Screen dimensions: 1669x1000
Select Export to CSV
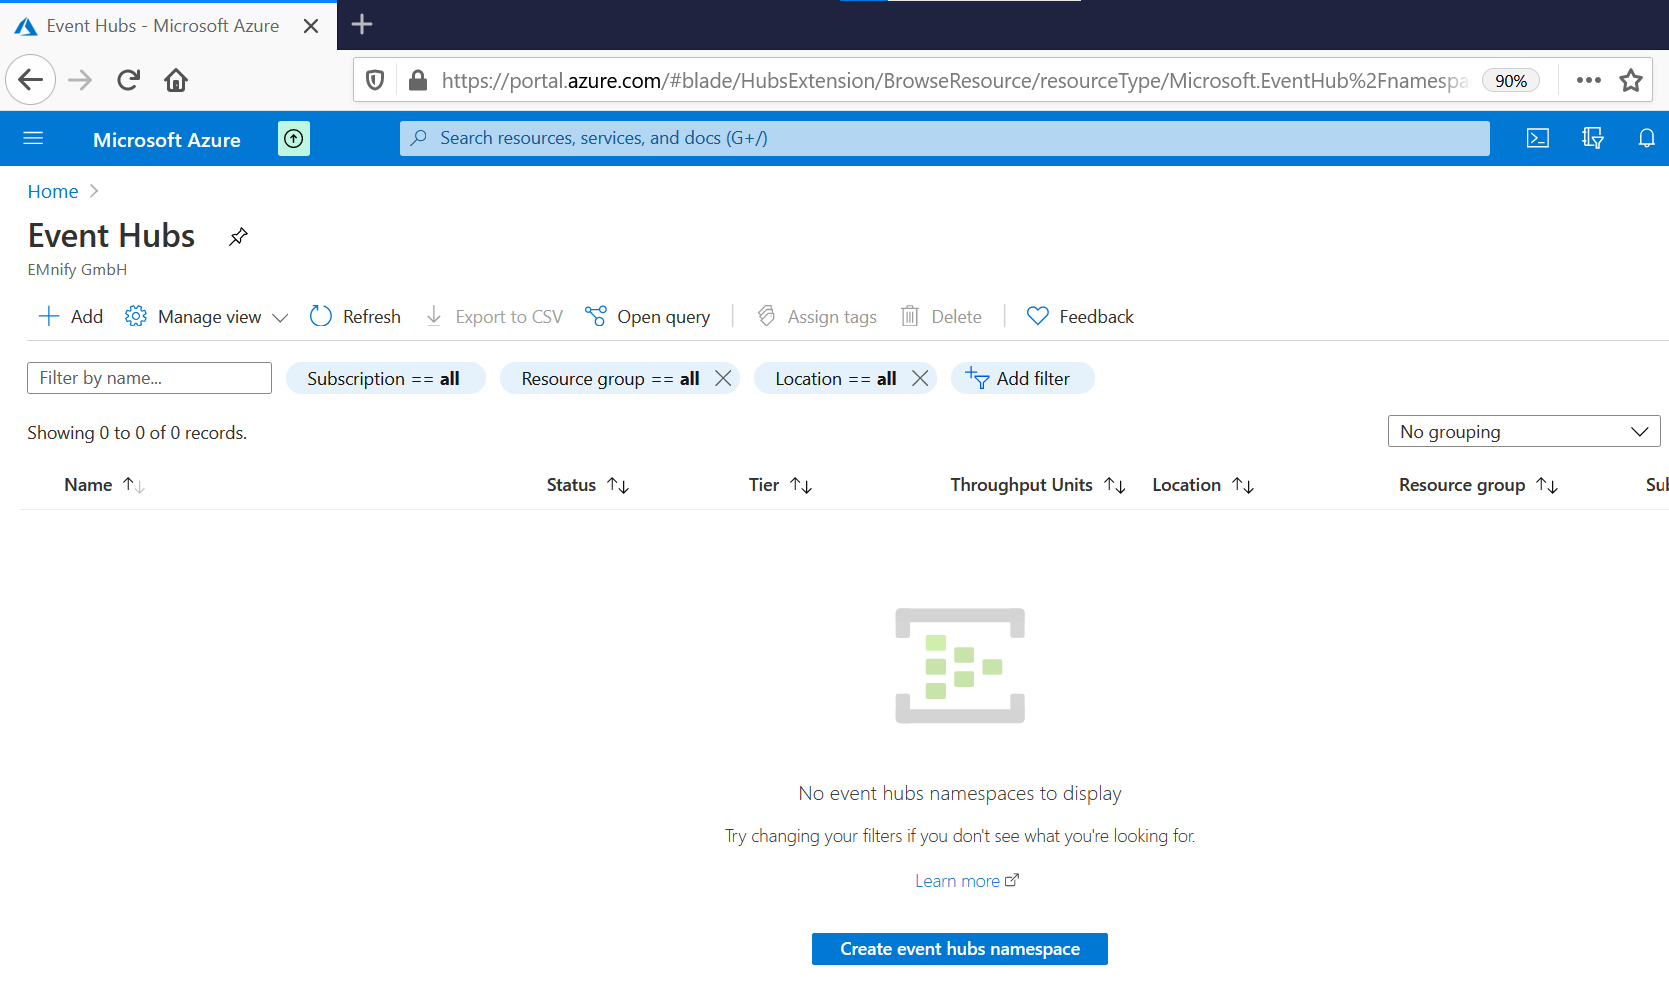(434, 316)
